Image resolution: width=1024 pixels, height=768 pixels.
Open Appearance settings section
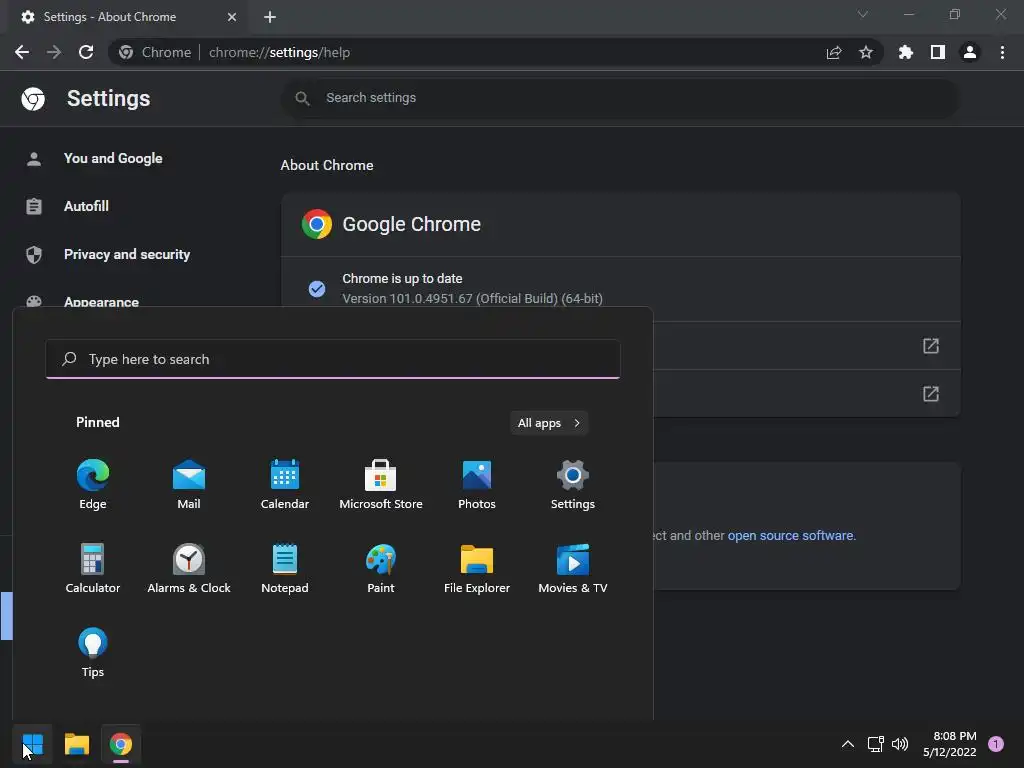click(x=101, y=302)
